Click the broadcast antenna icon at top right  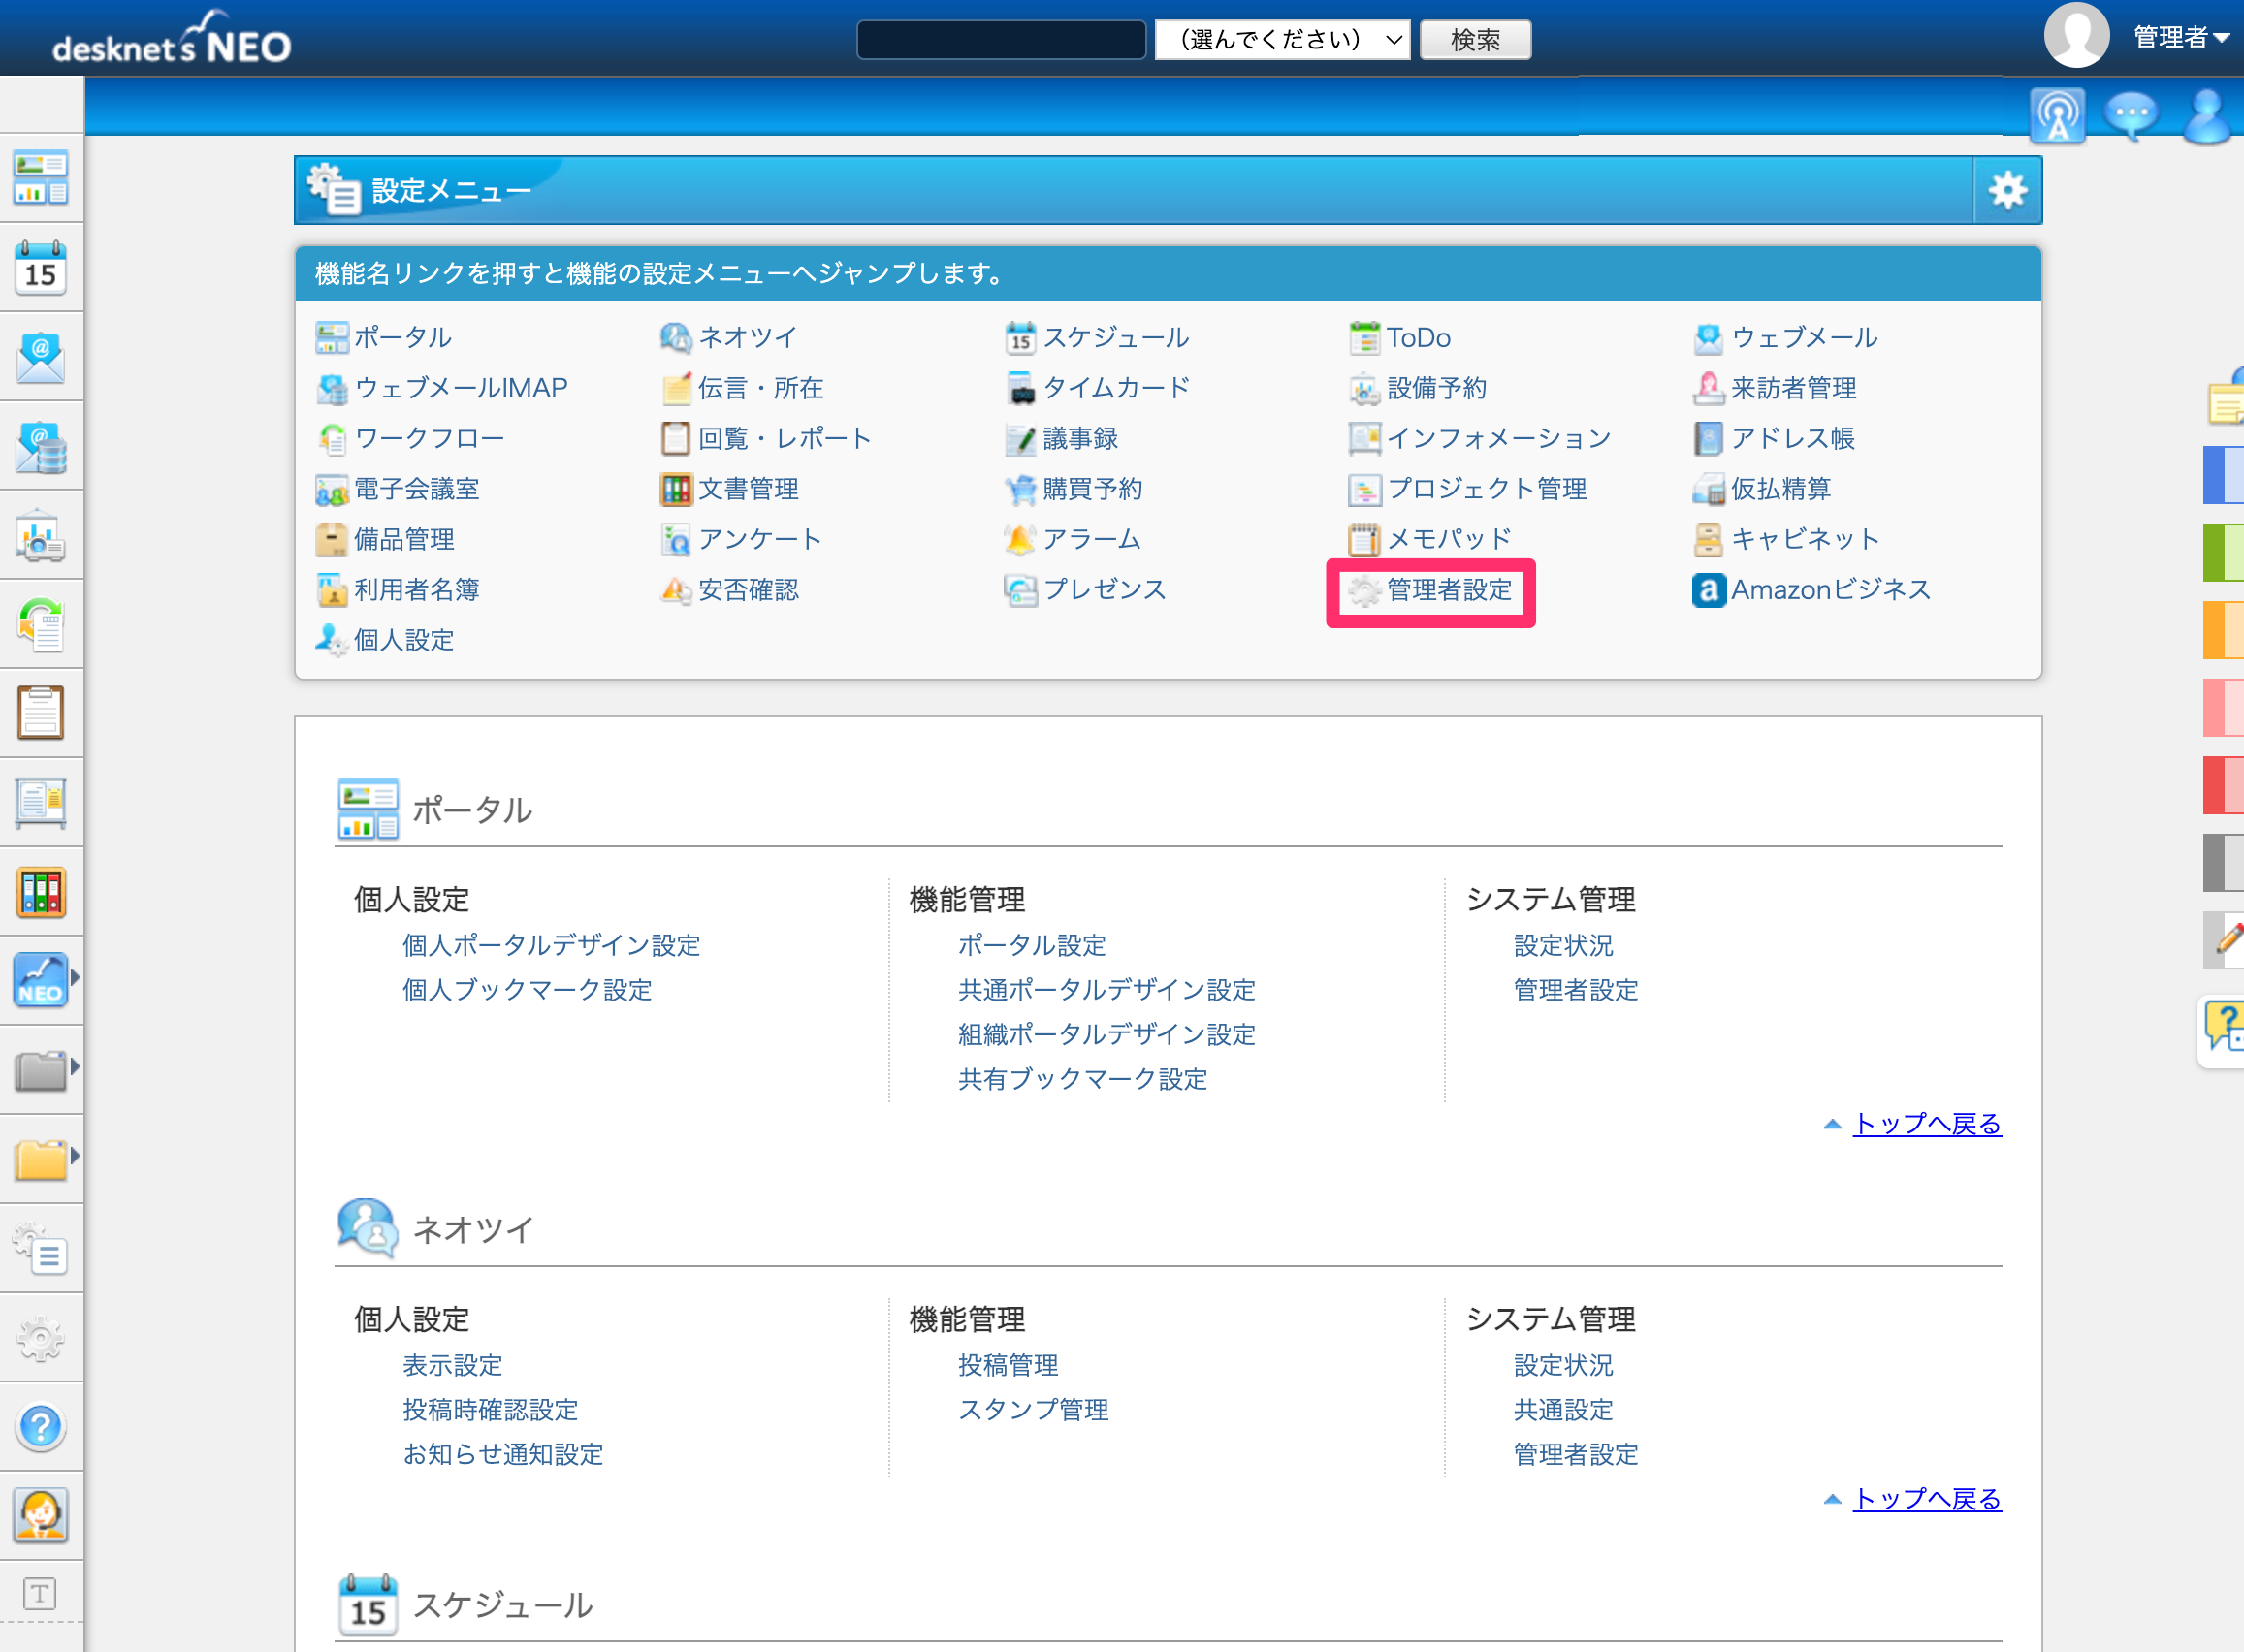(2058, 116)
